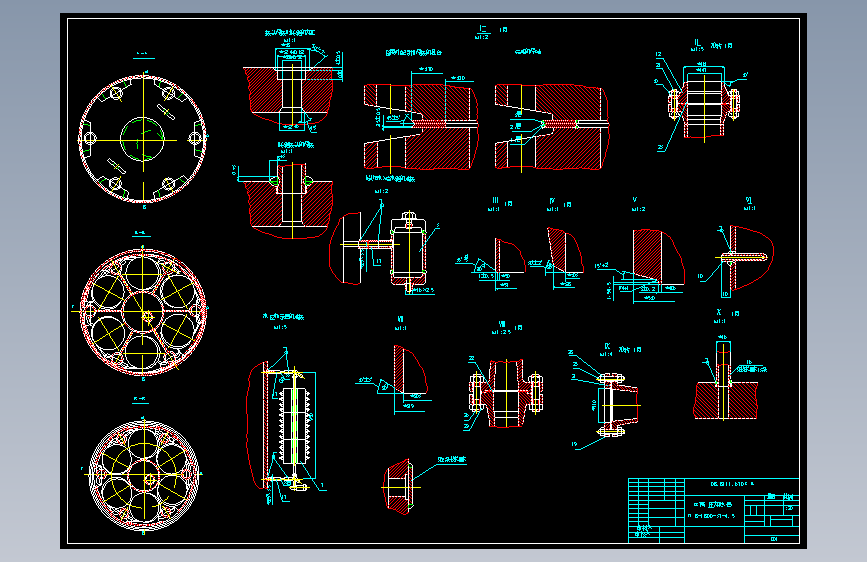The width and height of the screenshot is (867, 562).
Task: Click the detail II bolted flange view
Action: click(703, 103)
